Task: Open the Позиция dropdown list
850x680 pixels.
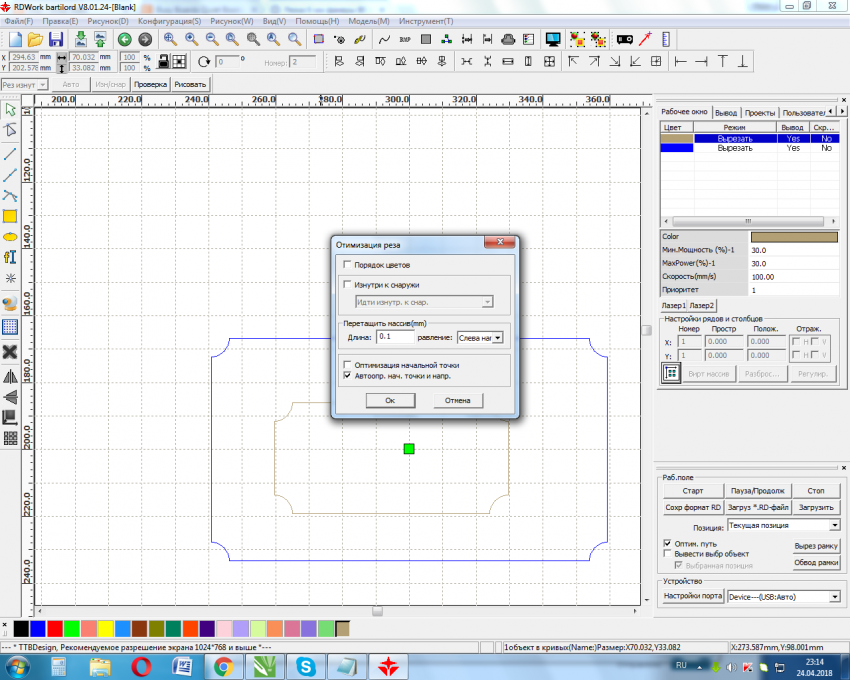Action: click(x=834, y=524)
